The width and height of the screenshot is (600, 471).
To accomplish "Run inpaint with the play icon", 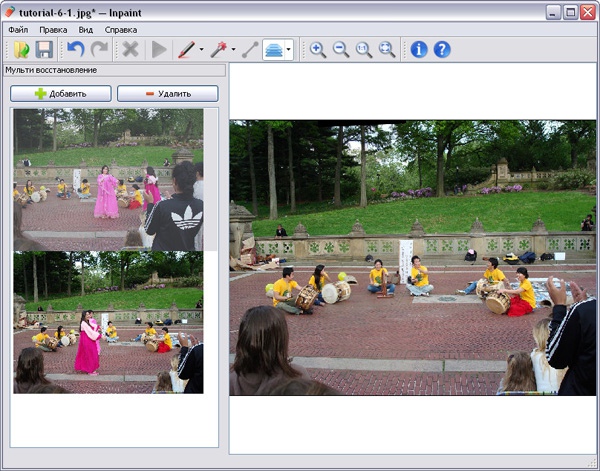I will coord(158,49).
